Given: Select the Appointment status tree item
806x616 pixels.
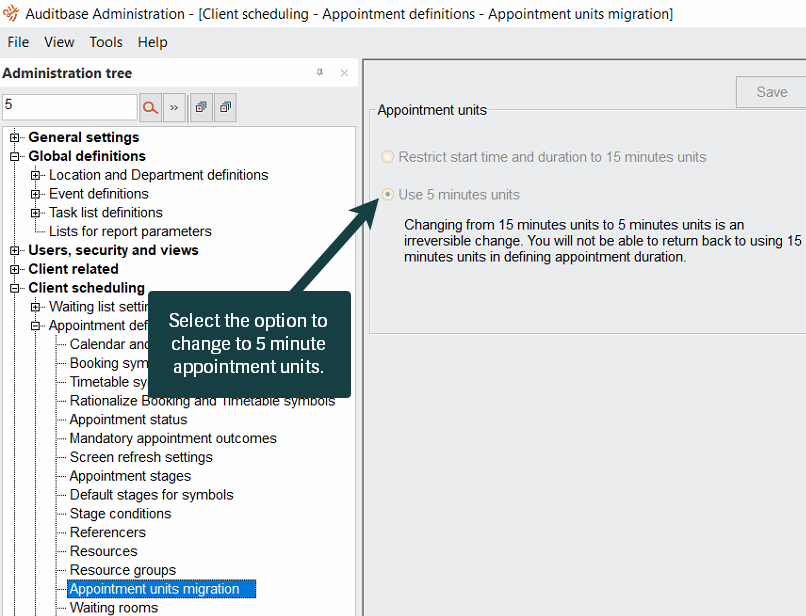Looking at the screenshot, I should point(129,420).
